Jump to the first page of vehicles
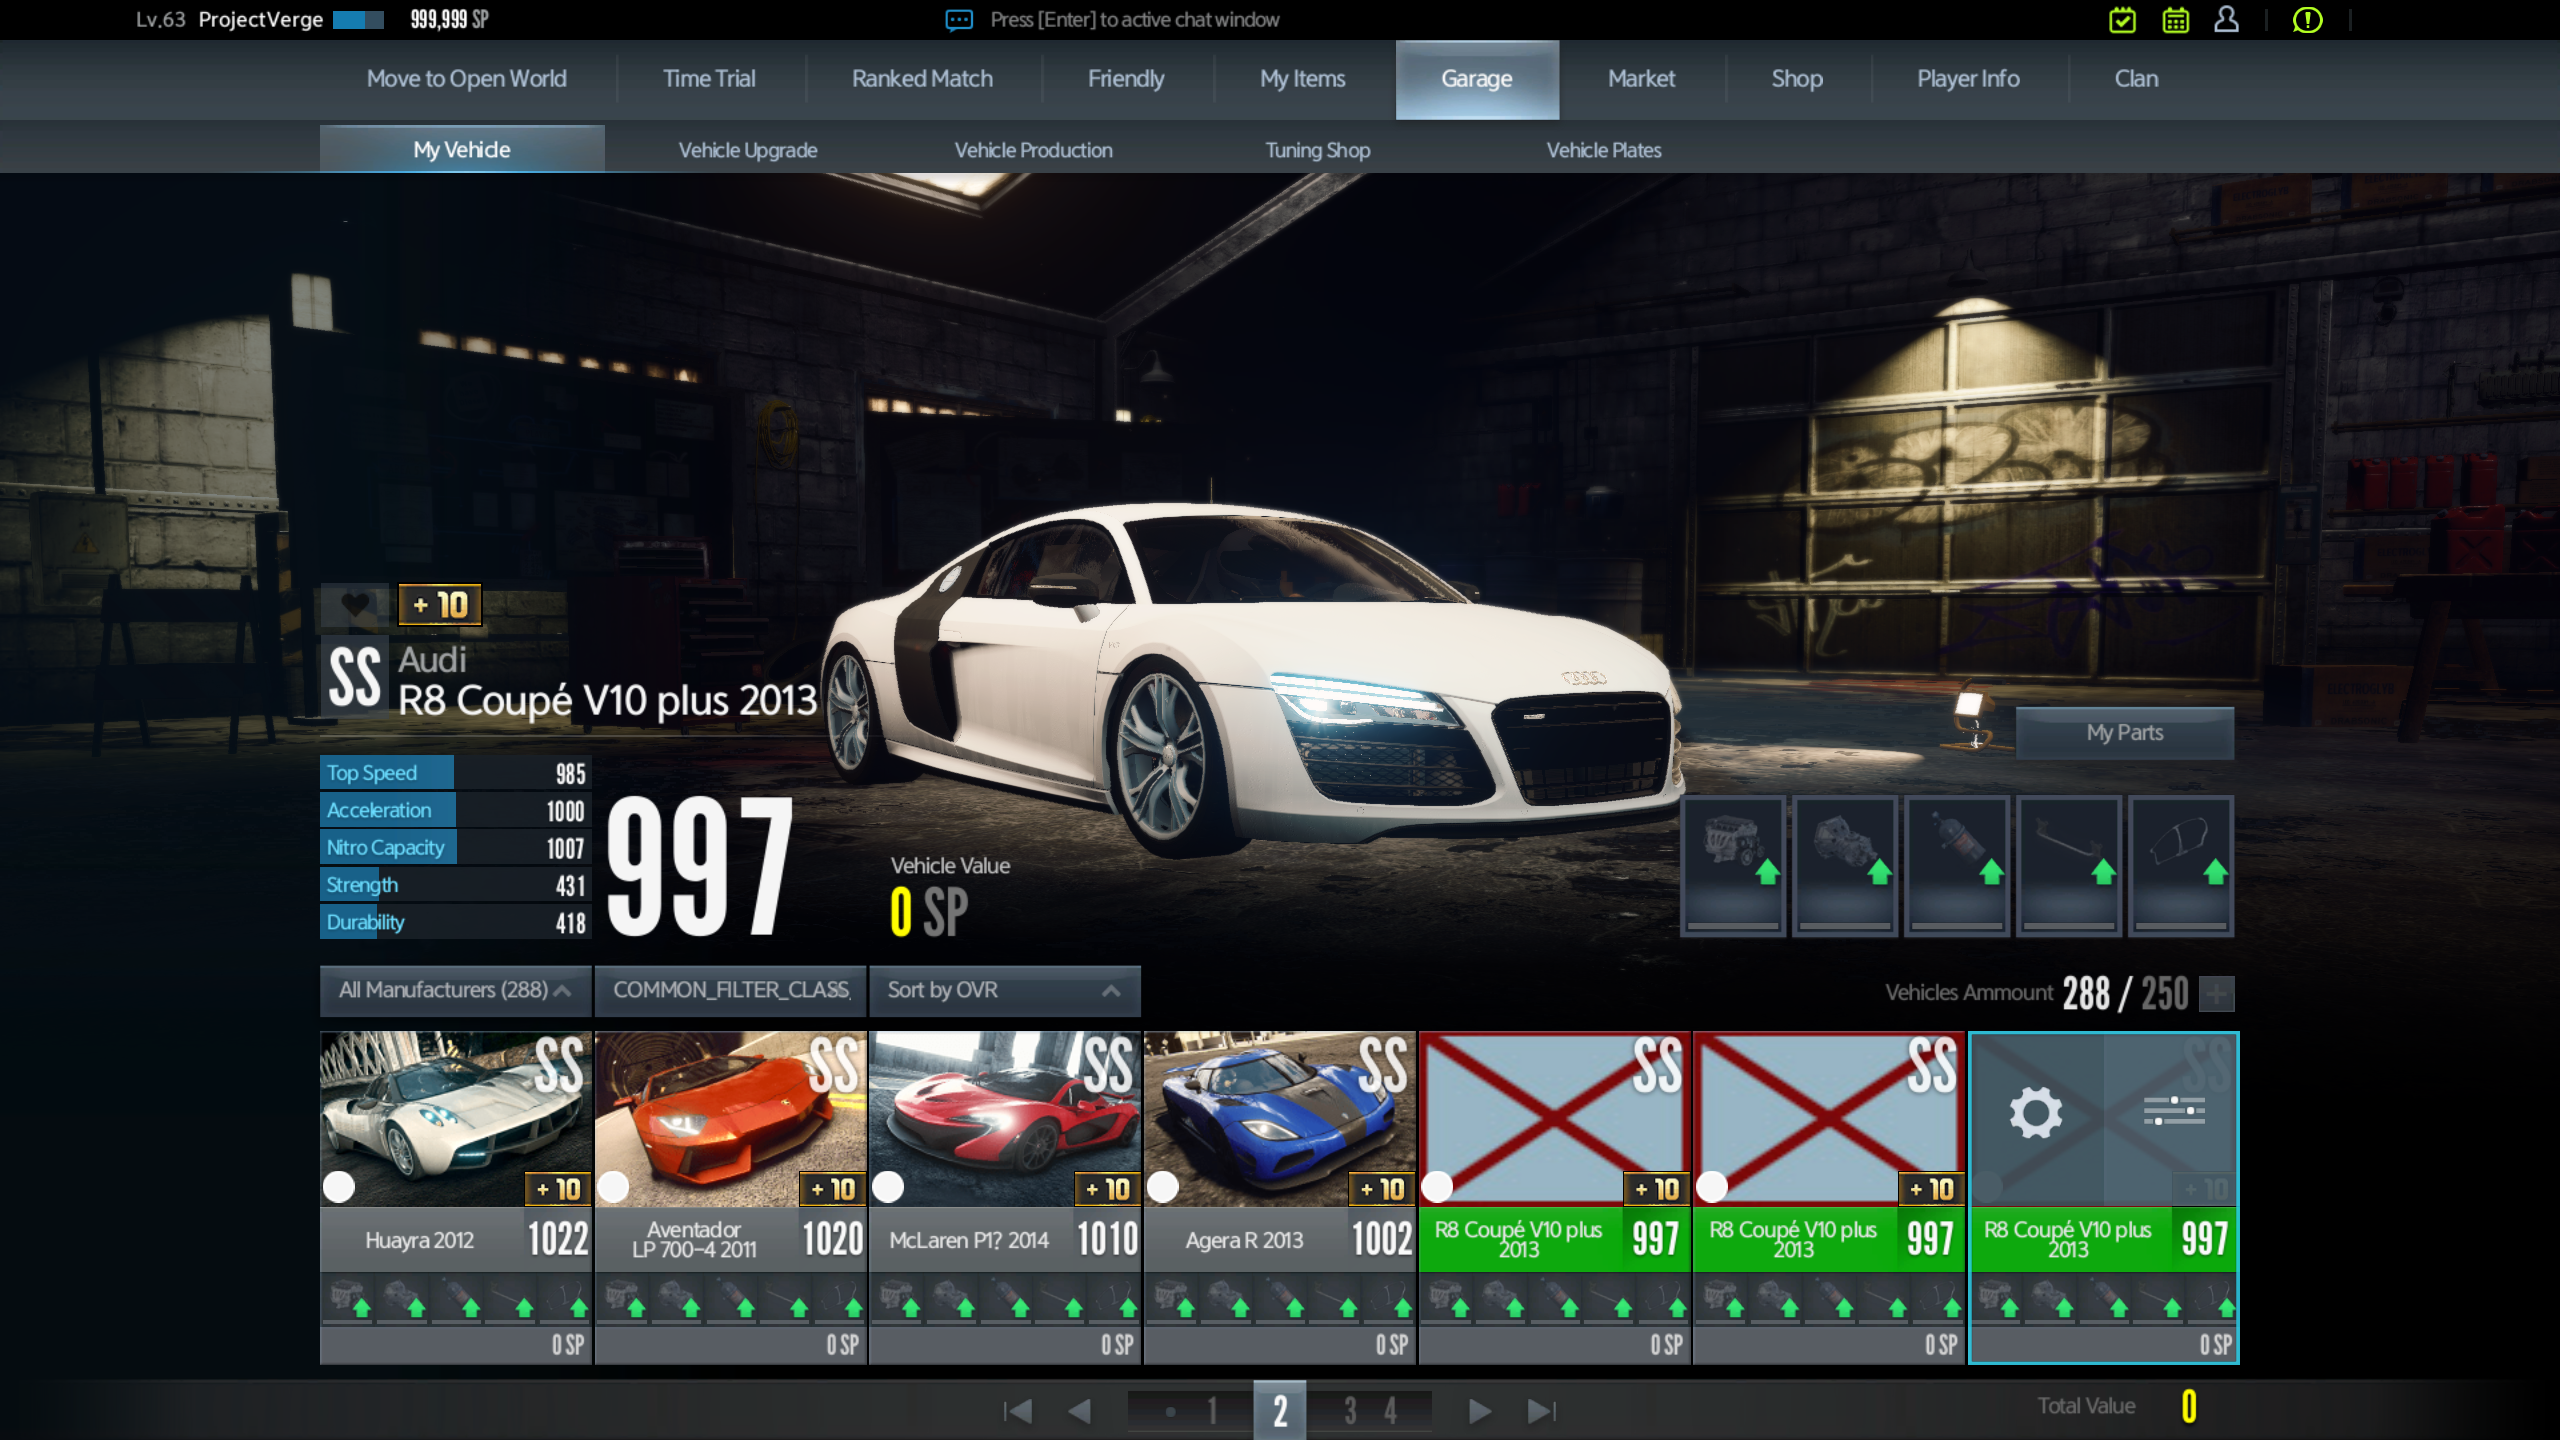This screenshot has height=1440, width=2560. tap(1017, 1411)
